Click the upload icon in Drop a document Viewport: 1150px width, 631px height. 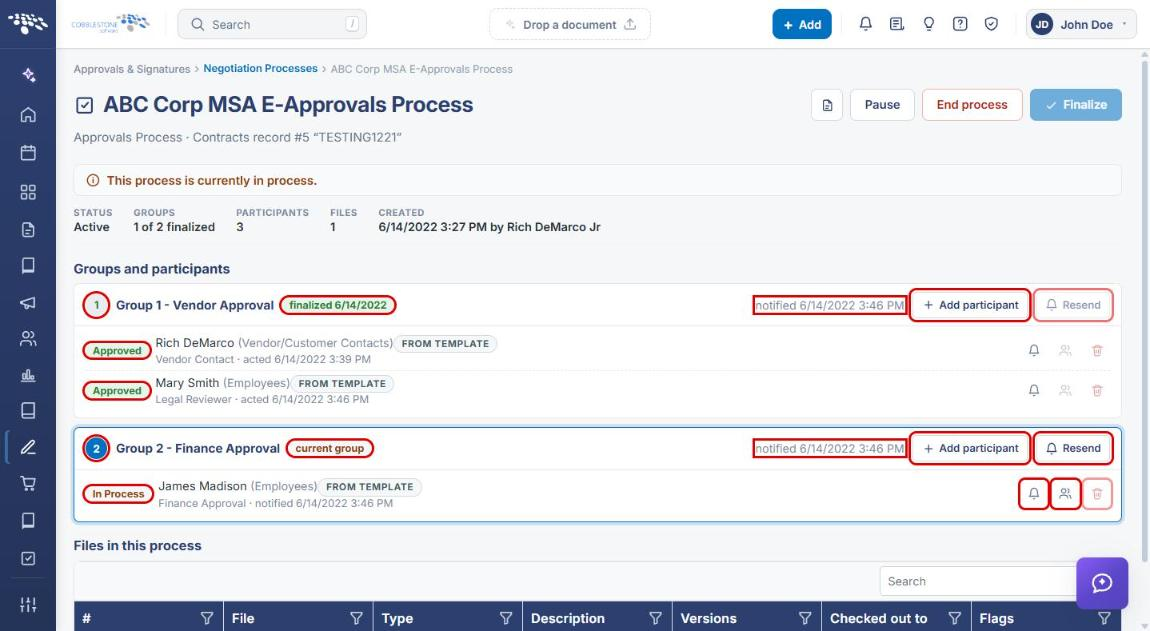(x=630, y=24)
